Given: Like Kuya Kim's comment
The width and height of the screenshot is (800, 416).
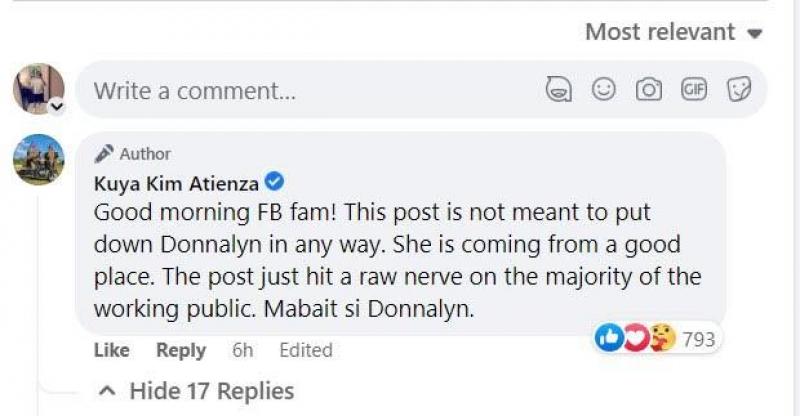Looking at the screenshot, I should pos(112,350).
